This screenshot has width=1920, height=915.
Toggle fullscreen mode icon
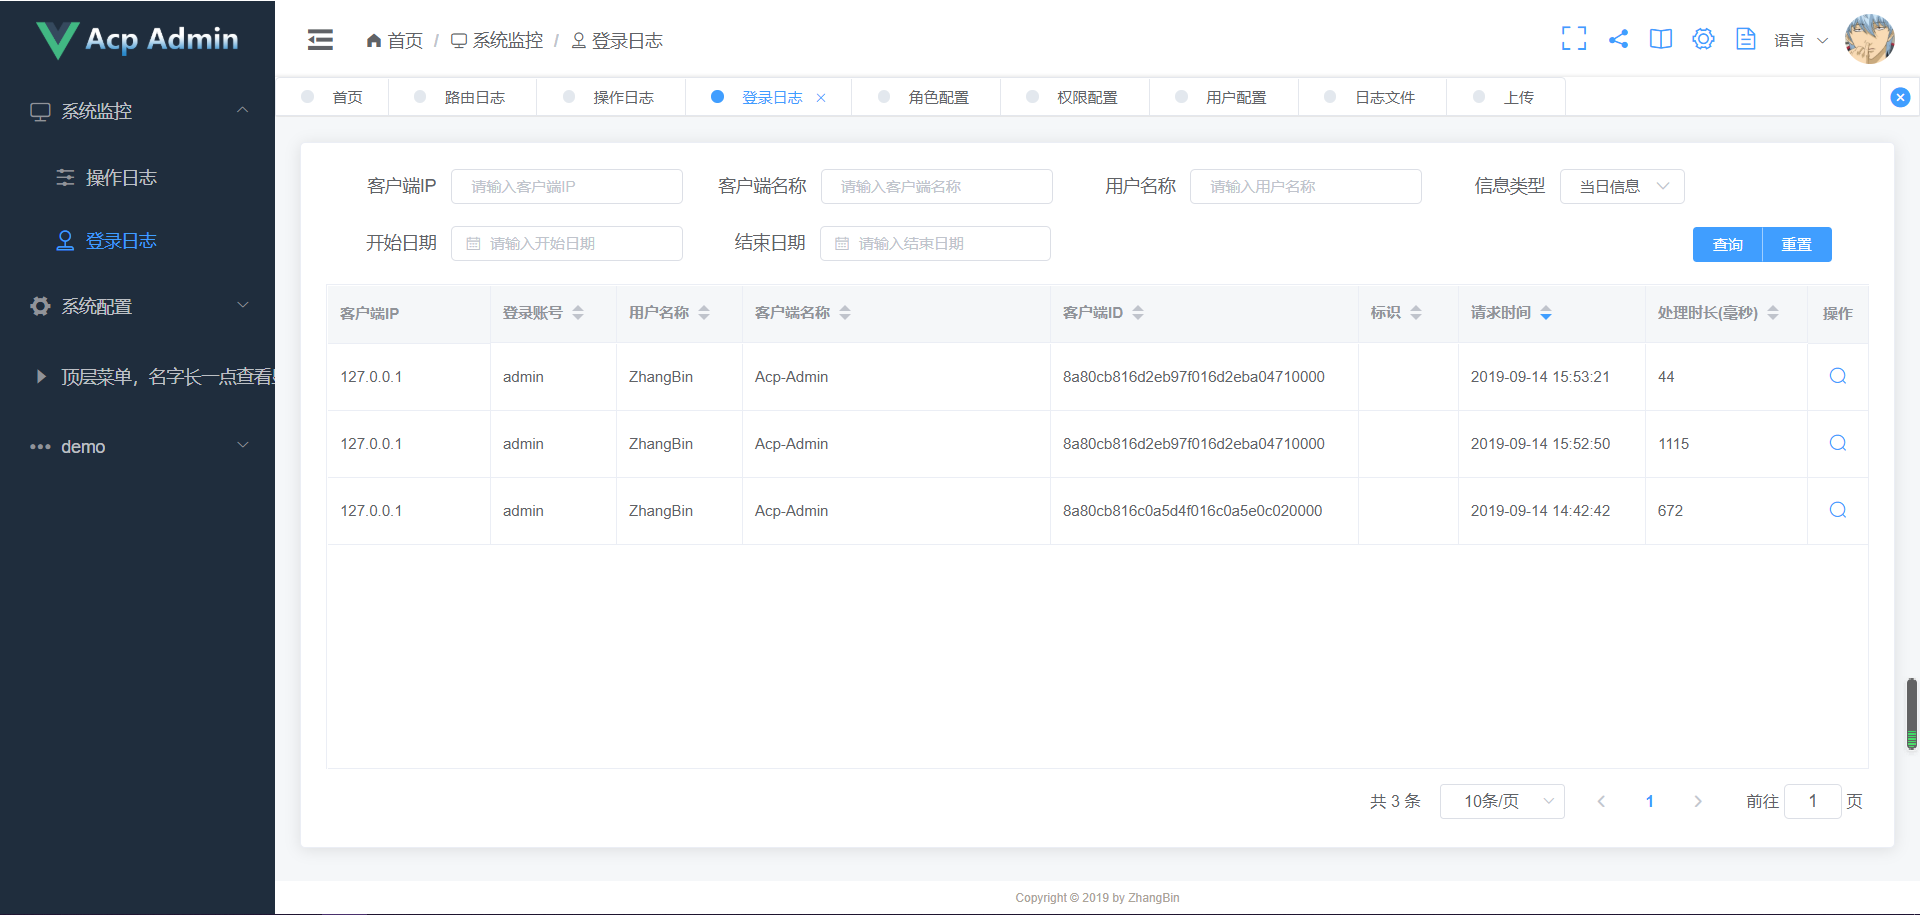[1574, 39]
